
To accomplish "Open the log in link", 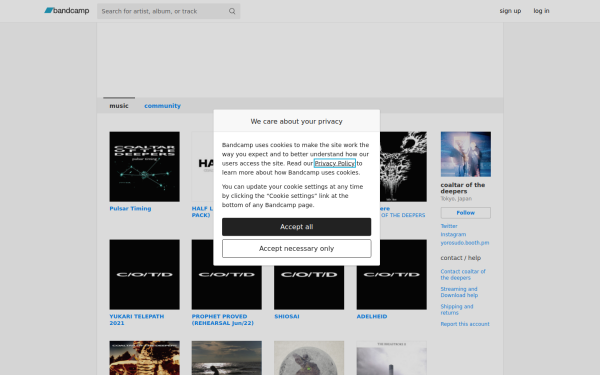I will [541, 11].
